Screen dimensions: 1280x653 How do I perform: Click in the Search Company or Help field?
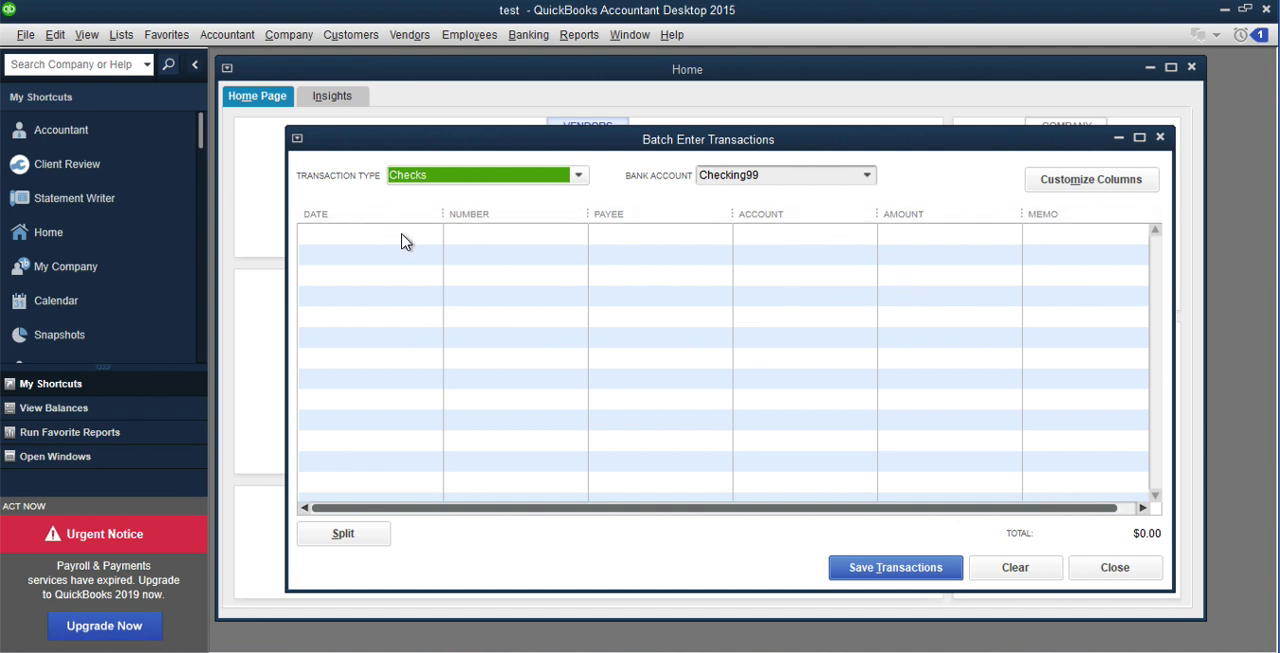72,64
